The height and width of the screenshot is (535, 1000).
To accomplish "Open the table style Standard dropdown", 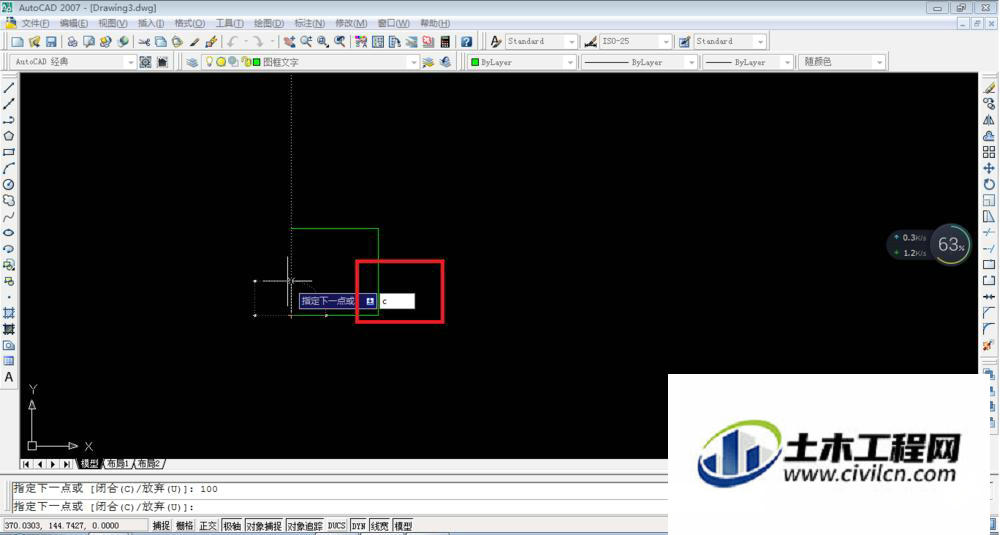I will tap(730, 41).
